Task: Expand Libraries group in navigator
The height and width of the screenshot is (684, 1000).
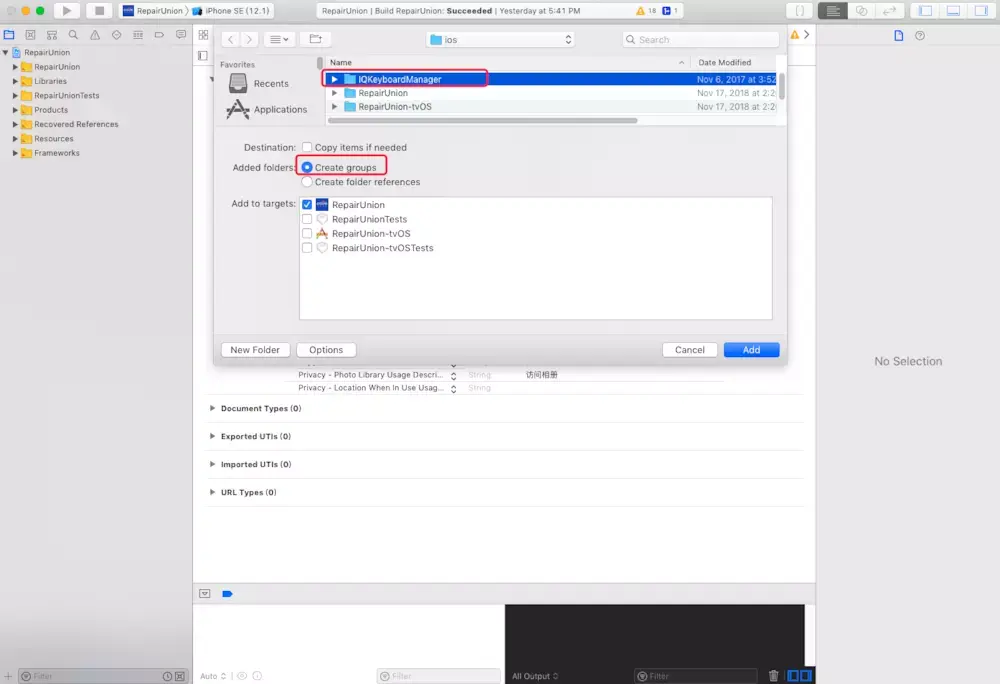Action: click(x=15, y=81)
